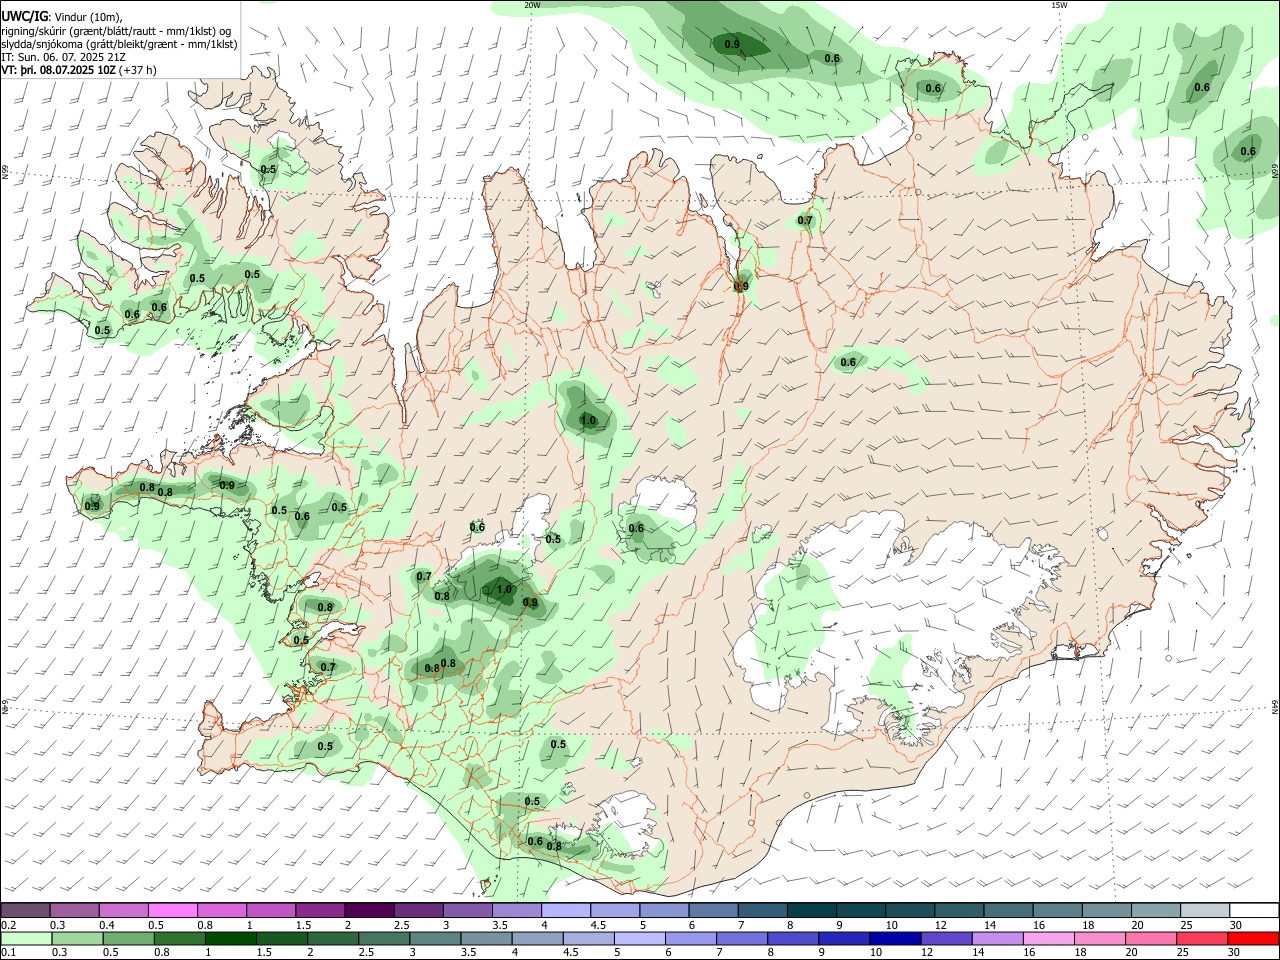Select the pale green 0.1 swatch in lower legend
1280x960 pixels.
[x=26, y=938]
